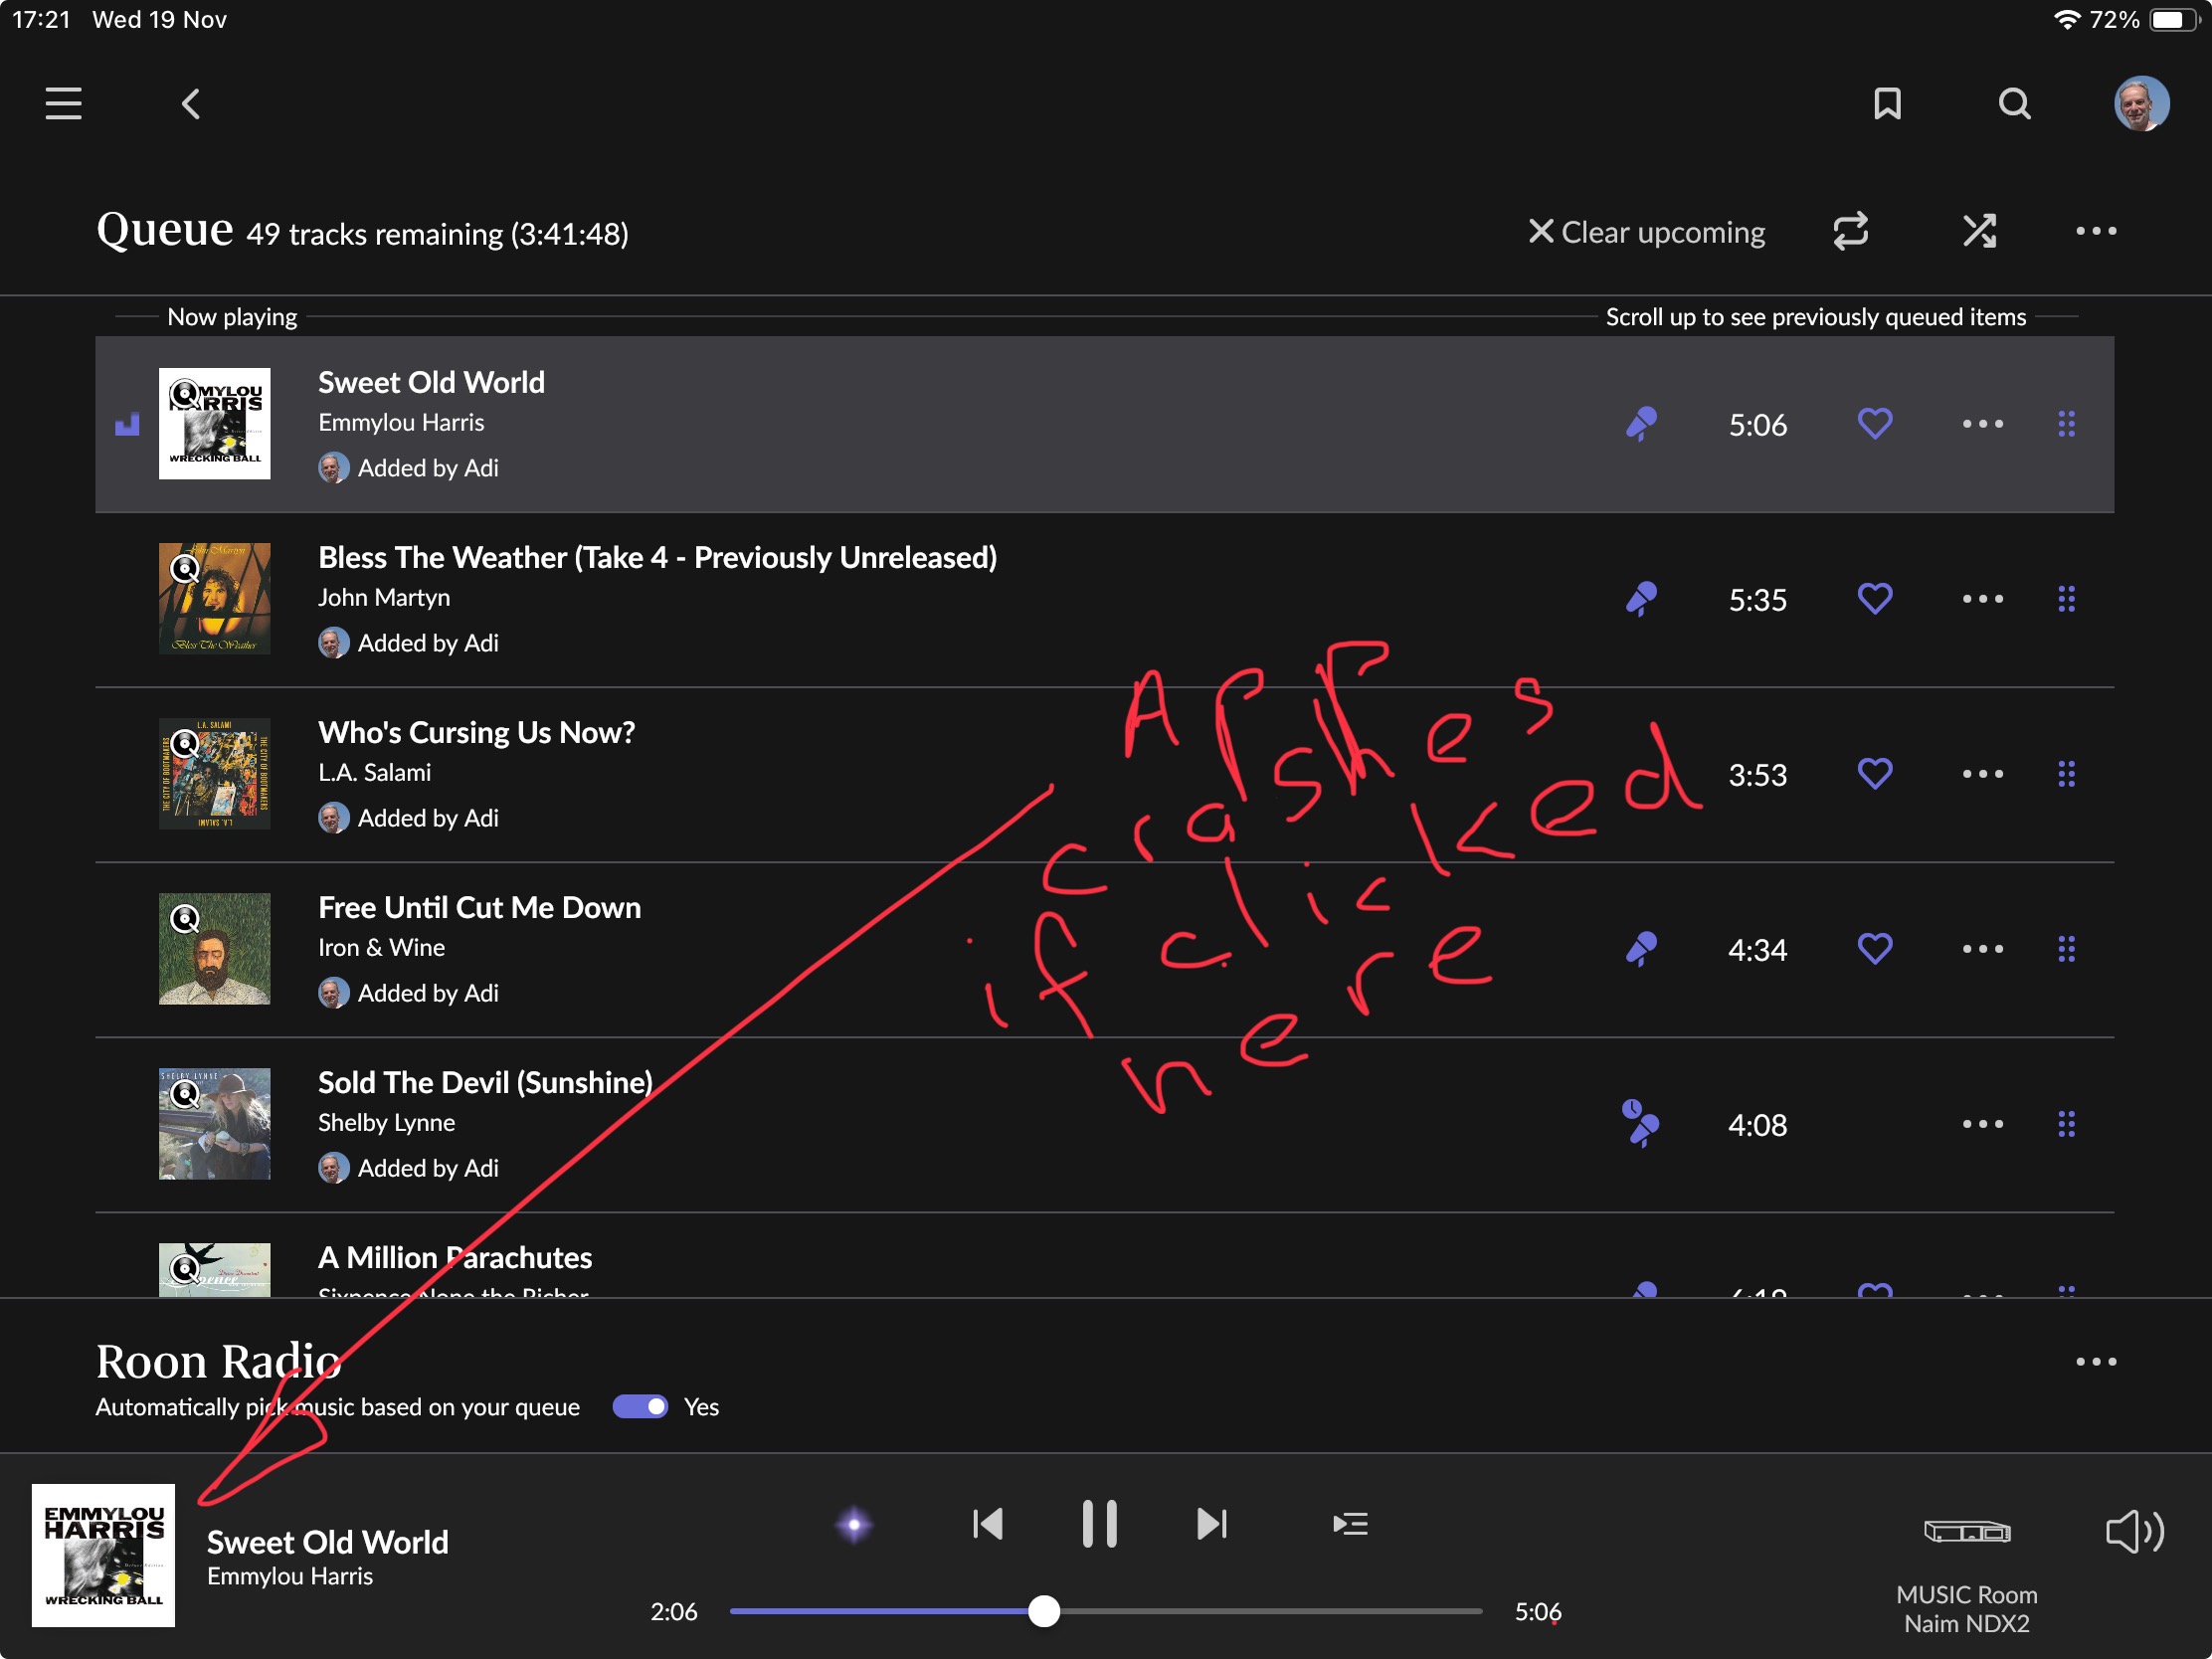2212x1659 pixels.
Task: Open more options for Sweet Old World
Action: (x=1982, y=424)
